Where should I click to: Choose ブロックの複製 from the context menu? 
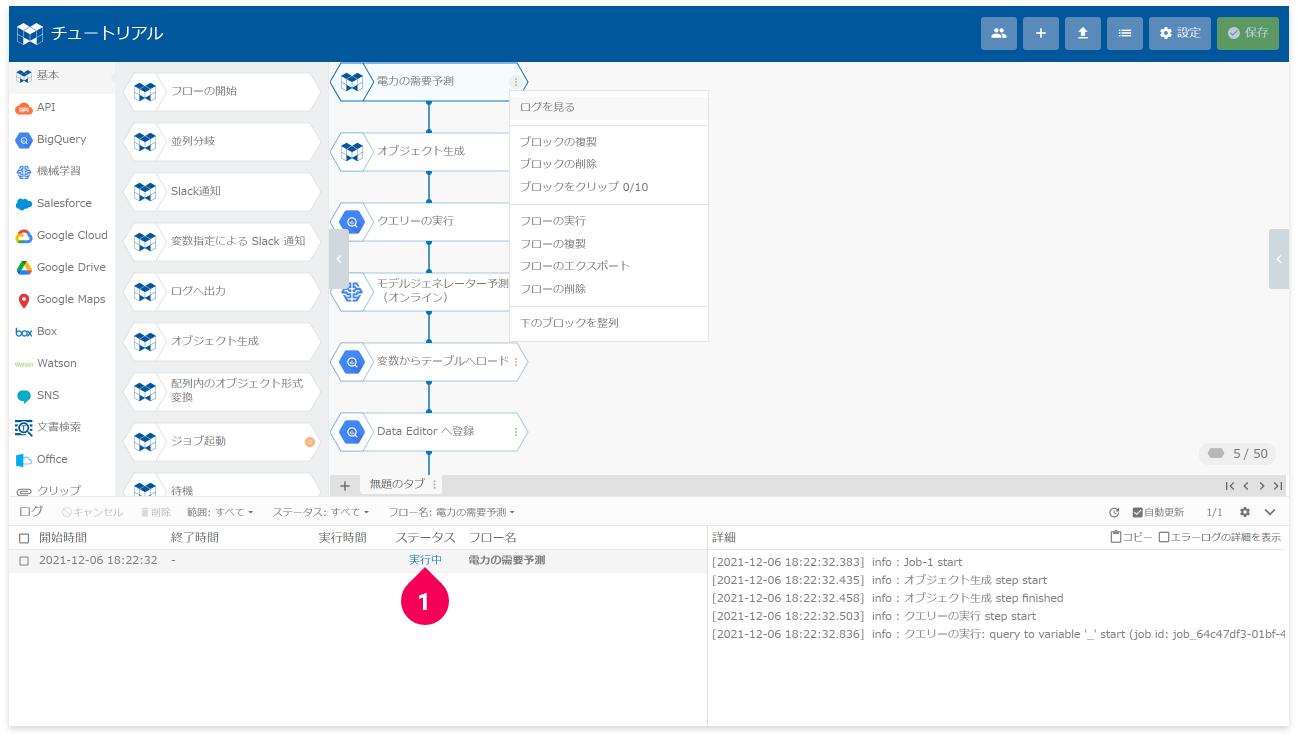[x=609, y=142]
